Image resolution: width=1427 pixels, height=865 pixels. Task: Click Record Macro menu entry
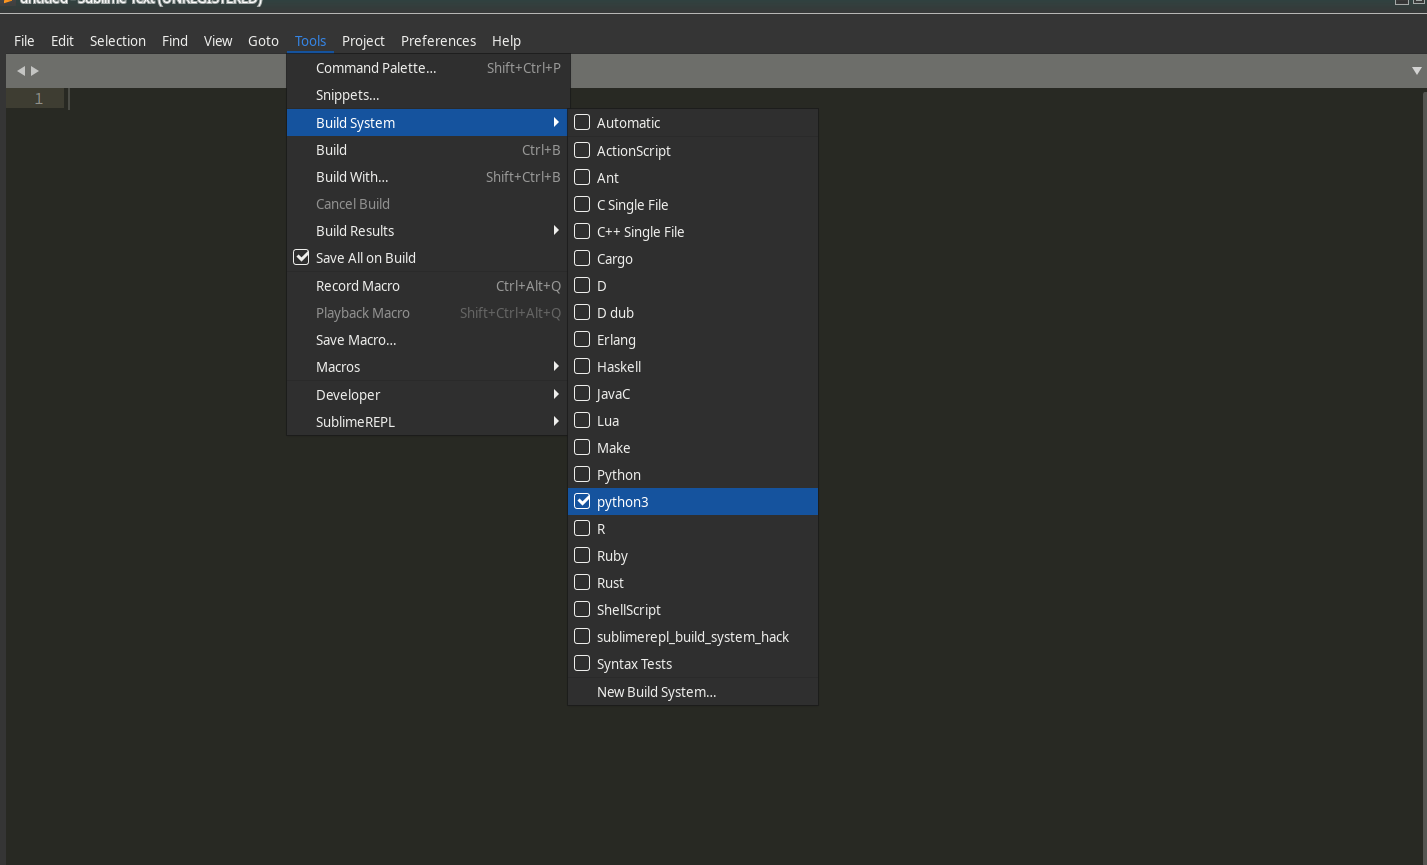(x=428, y=285)
